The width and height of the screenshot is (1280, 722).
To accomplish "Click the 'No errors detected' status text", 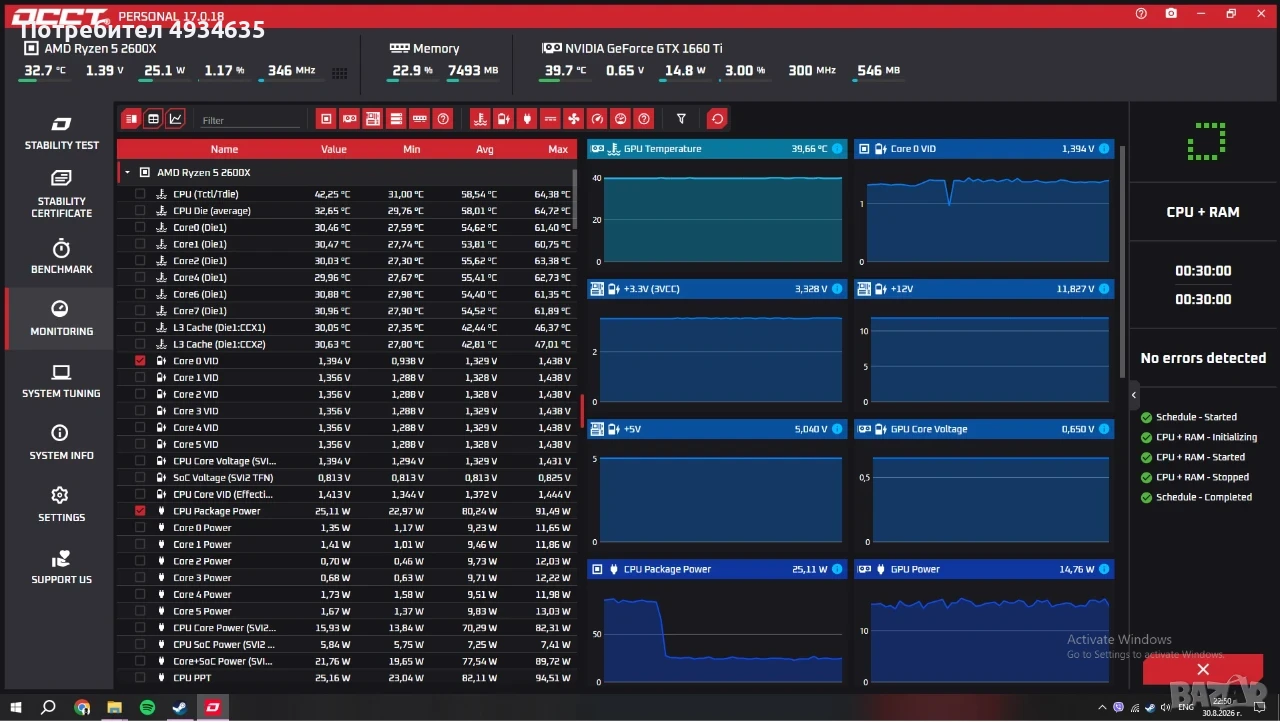I will (x=1203, y=358).
